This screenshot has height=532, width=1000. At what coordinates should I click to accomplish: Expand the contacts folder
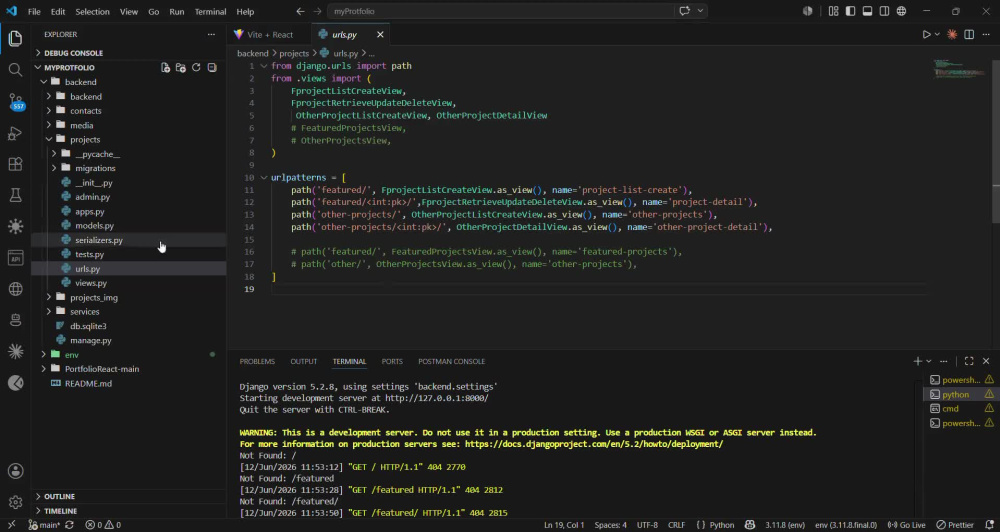click(85, 111)
